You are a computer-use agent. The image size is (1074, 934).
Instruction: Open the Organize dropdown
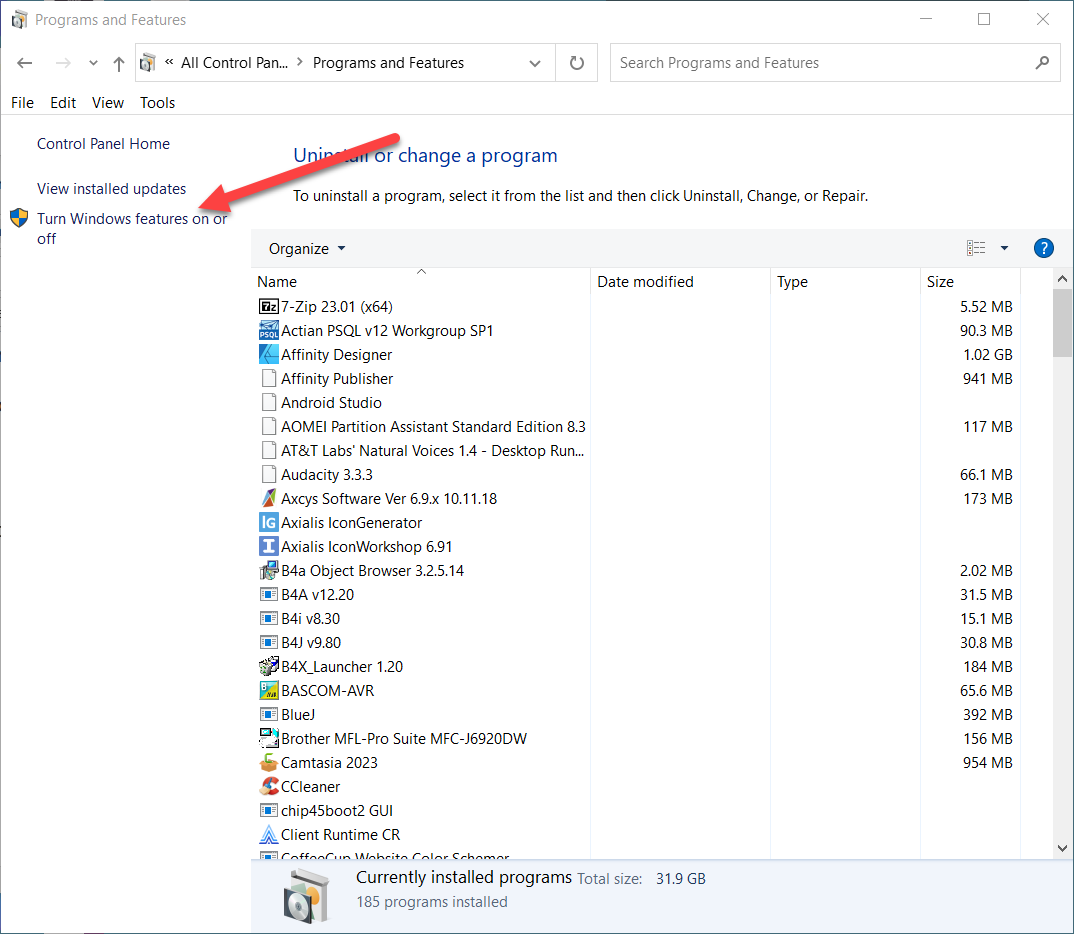point(306,249)
